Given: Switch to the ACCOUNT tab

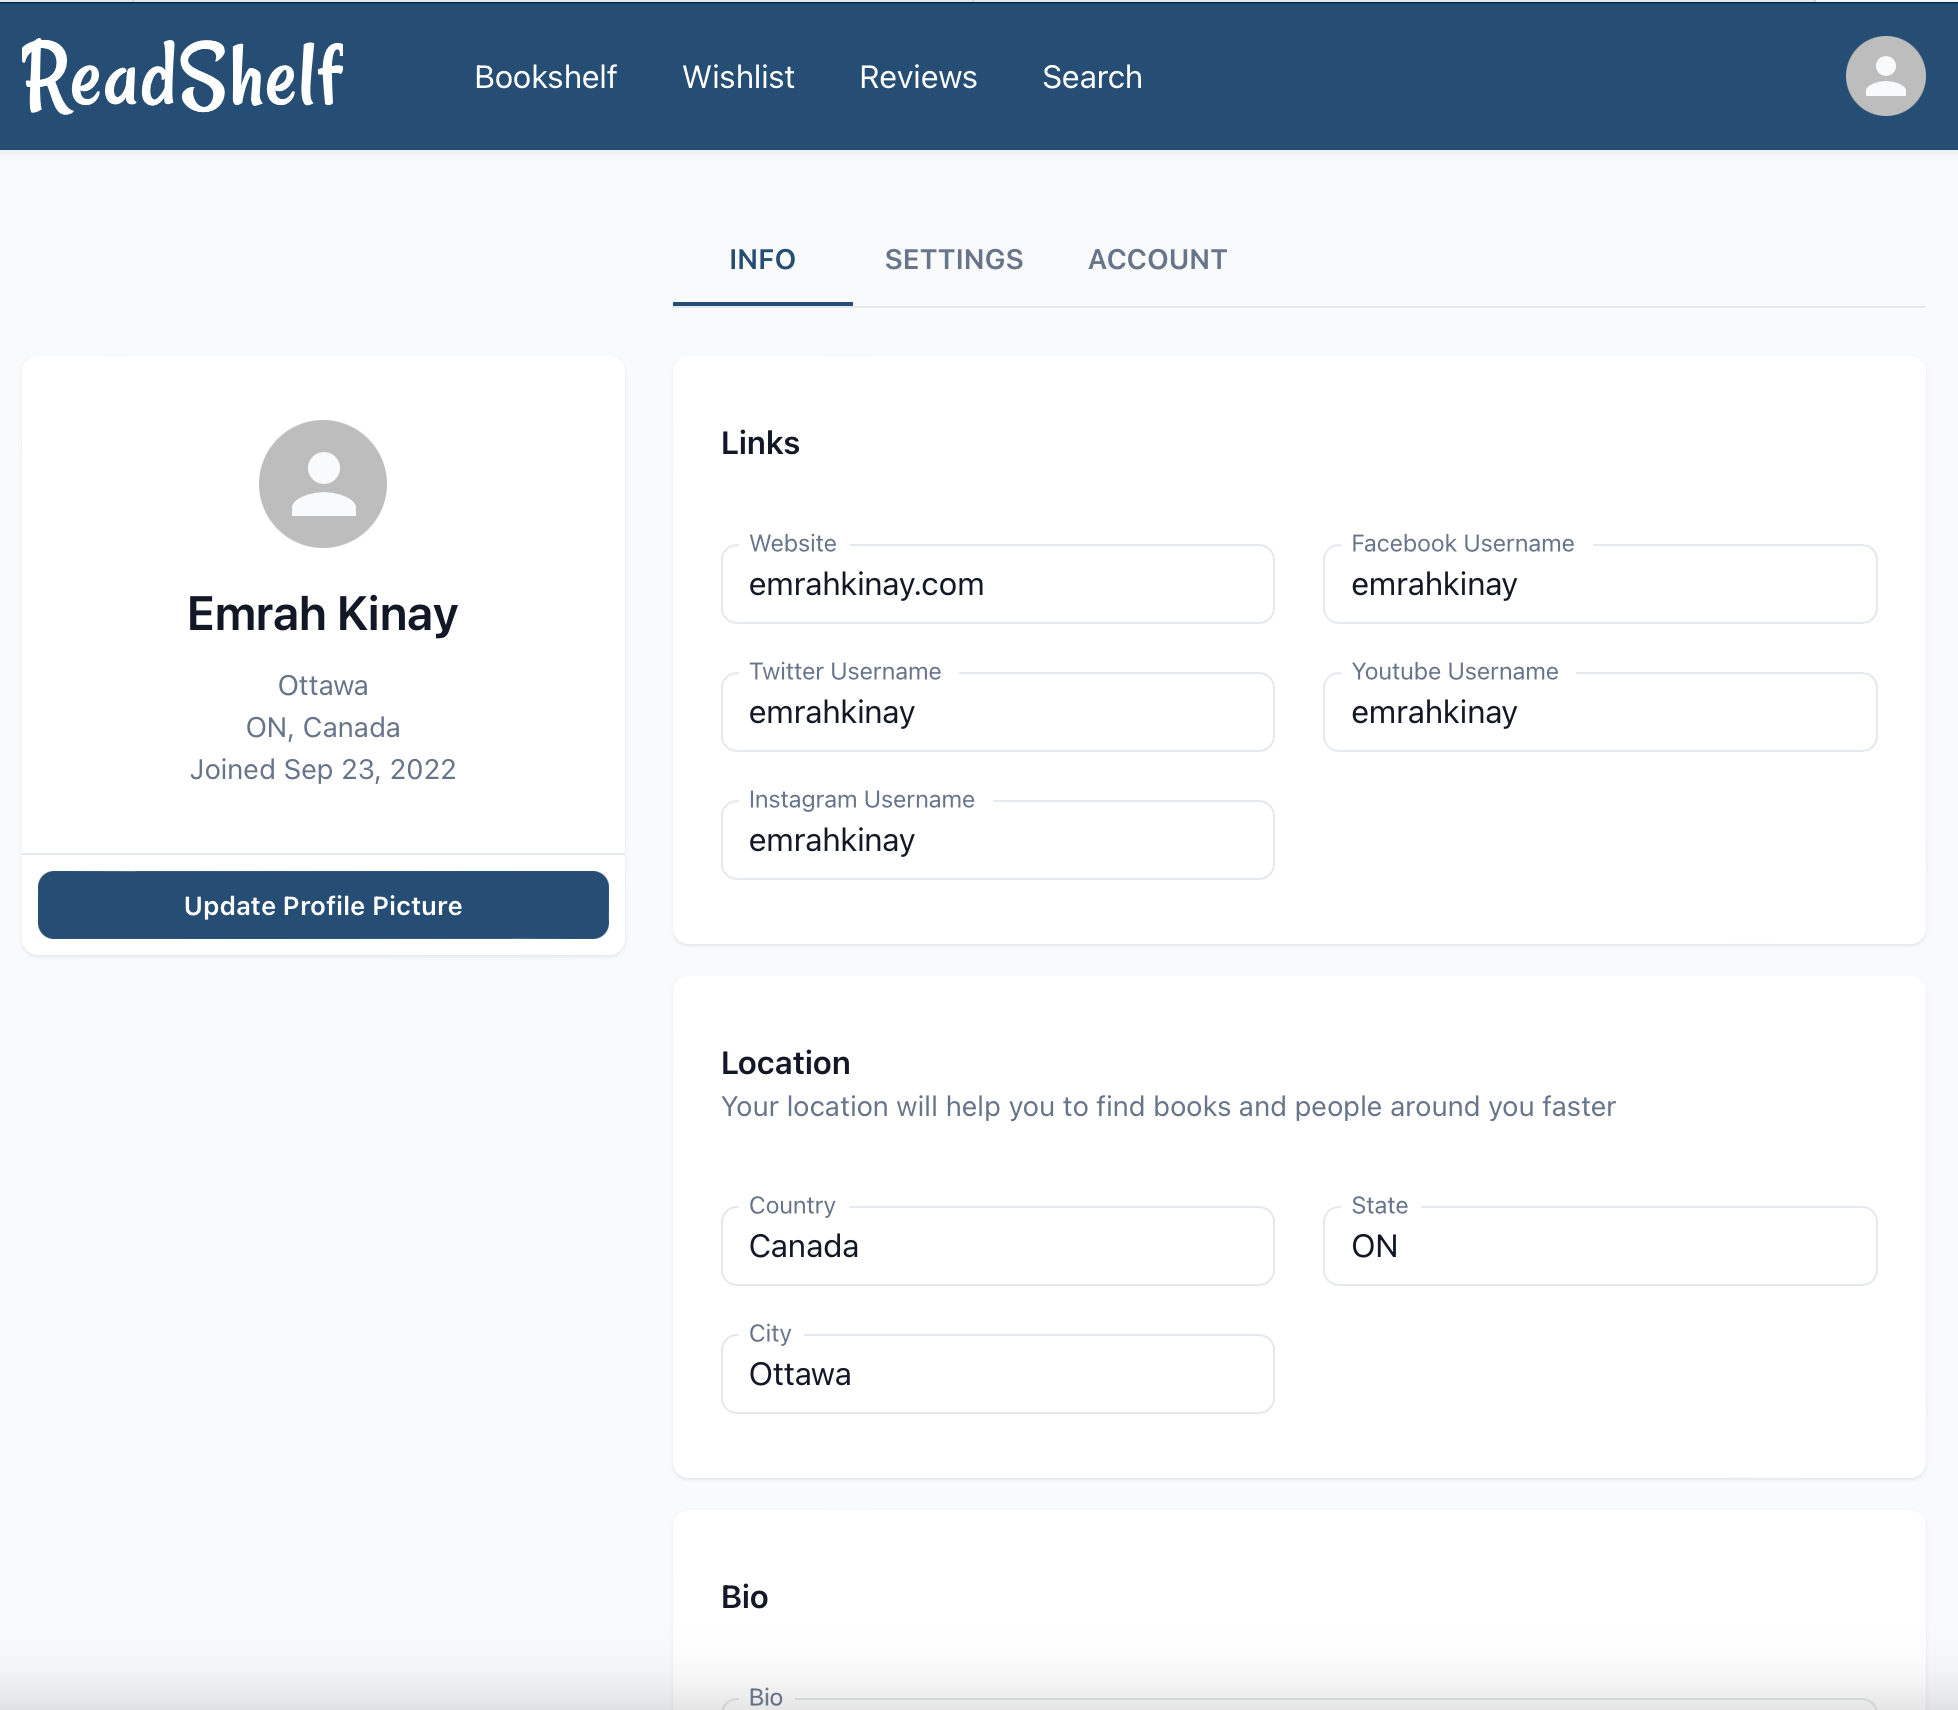Looking at the screenshot, I should tap(1157, 260).
